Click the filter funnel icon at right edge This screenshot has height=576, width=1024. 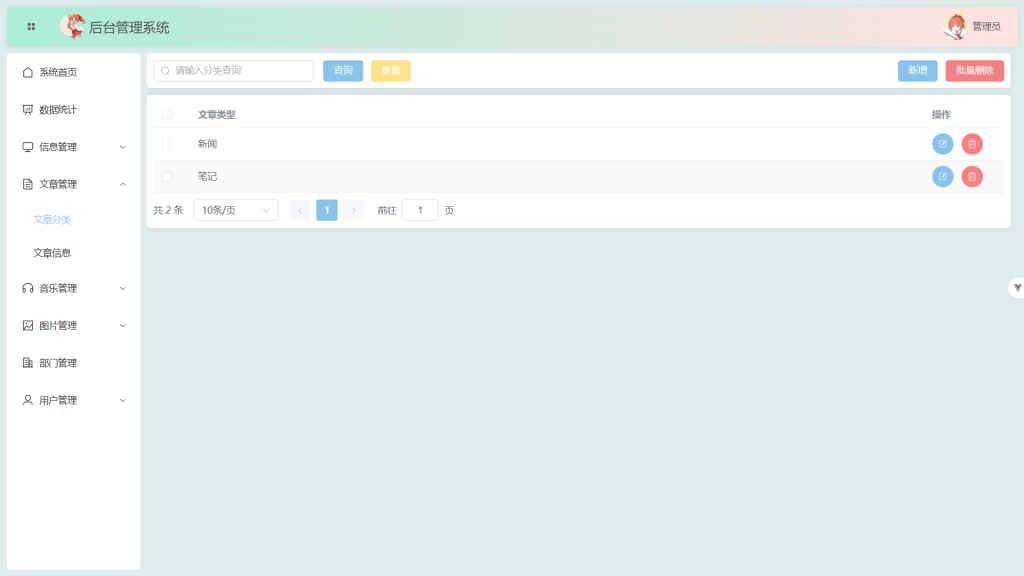tap(1016, 288)
